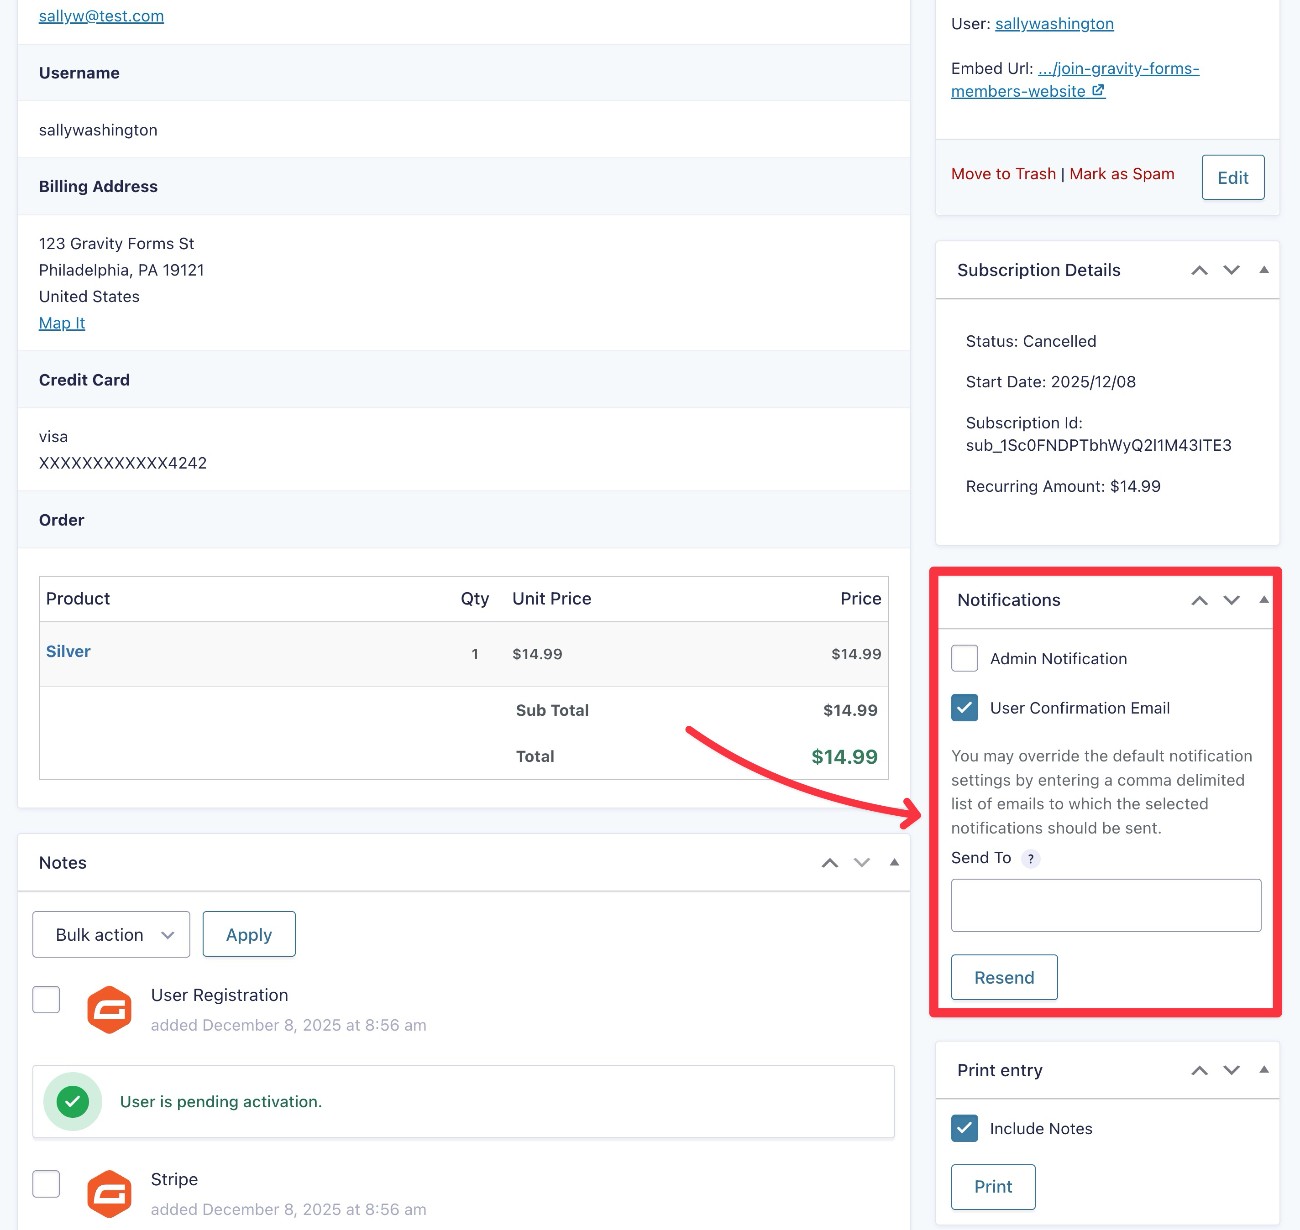Image resolution: width=1300 pixels, height=1230 pixels.
Task: Move Subscription Details panel up
Action: pos(1200,270)
